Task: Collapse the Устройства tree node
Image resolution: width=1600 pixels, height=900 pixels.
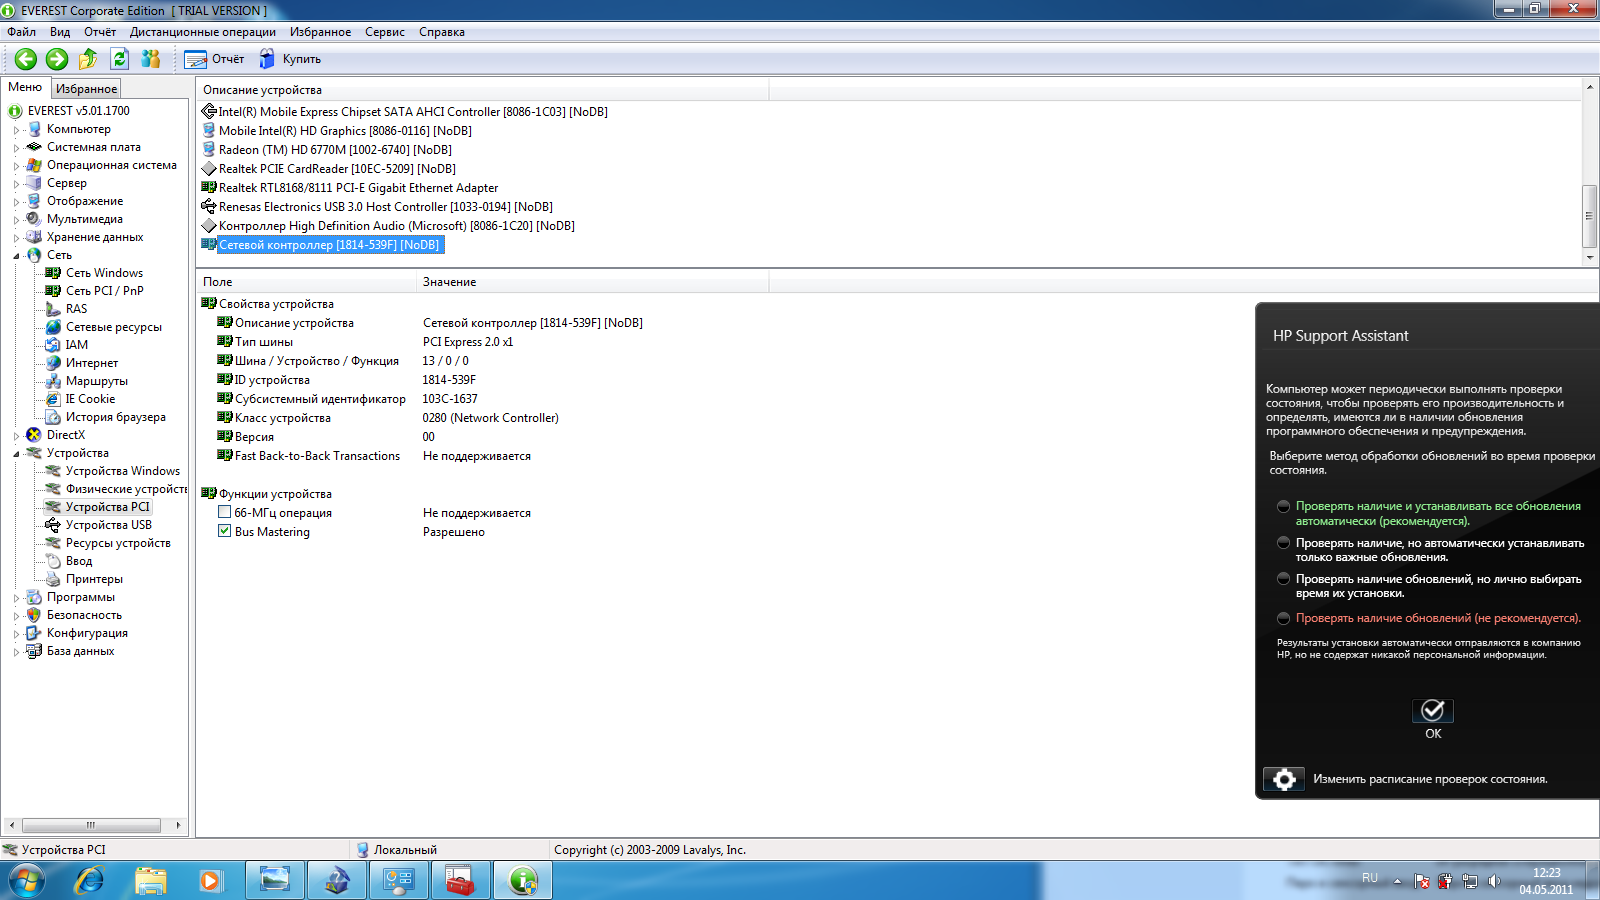Action: coord(17,454)
